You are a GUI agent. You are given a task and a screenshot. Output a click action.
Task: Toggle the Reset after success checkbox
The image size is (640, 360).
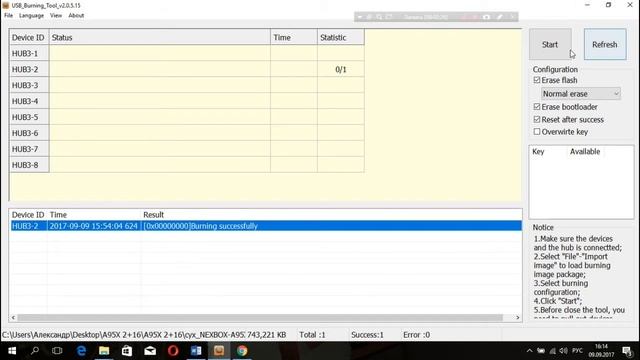pyautogui.click(x=537, y=120)
